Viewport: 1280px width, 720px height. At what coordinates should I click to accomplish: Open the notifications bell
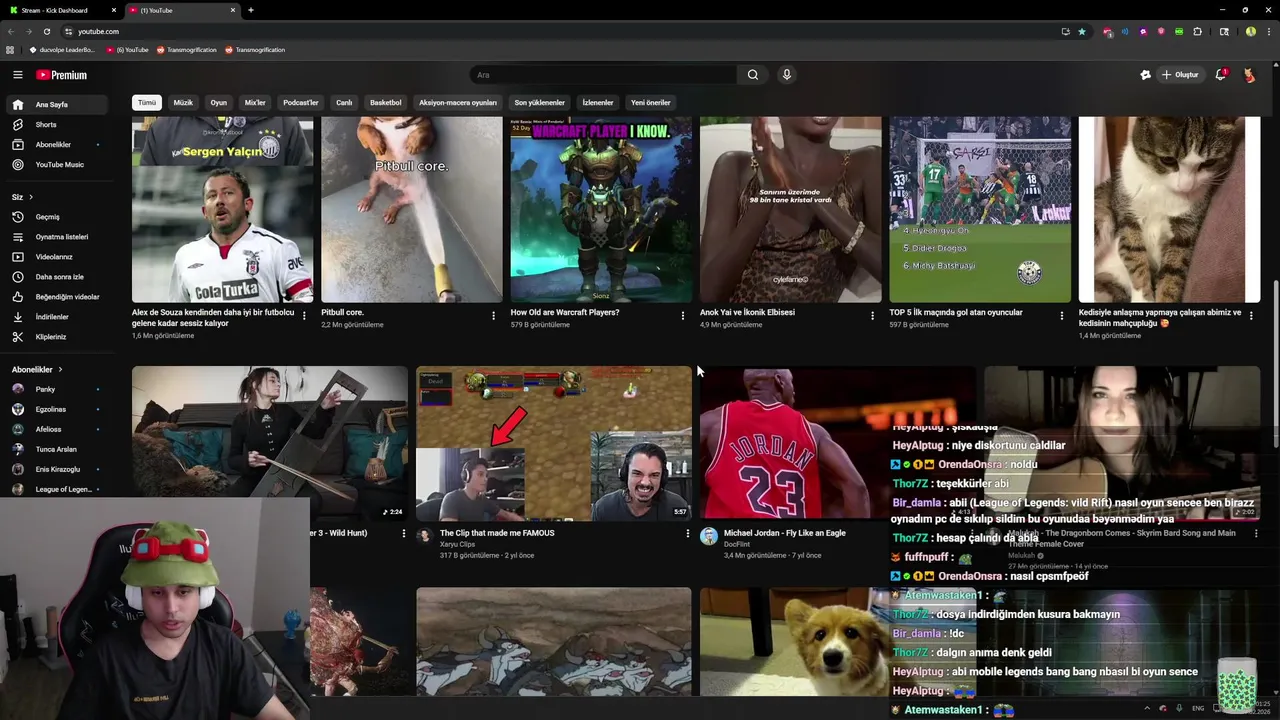tap(1220, 75)
